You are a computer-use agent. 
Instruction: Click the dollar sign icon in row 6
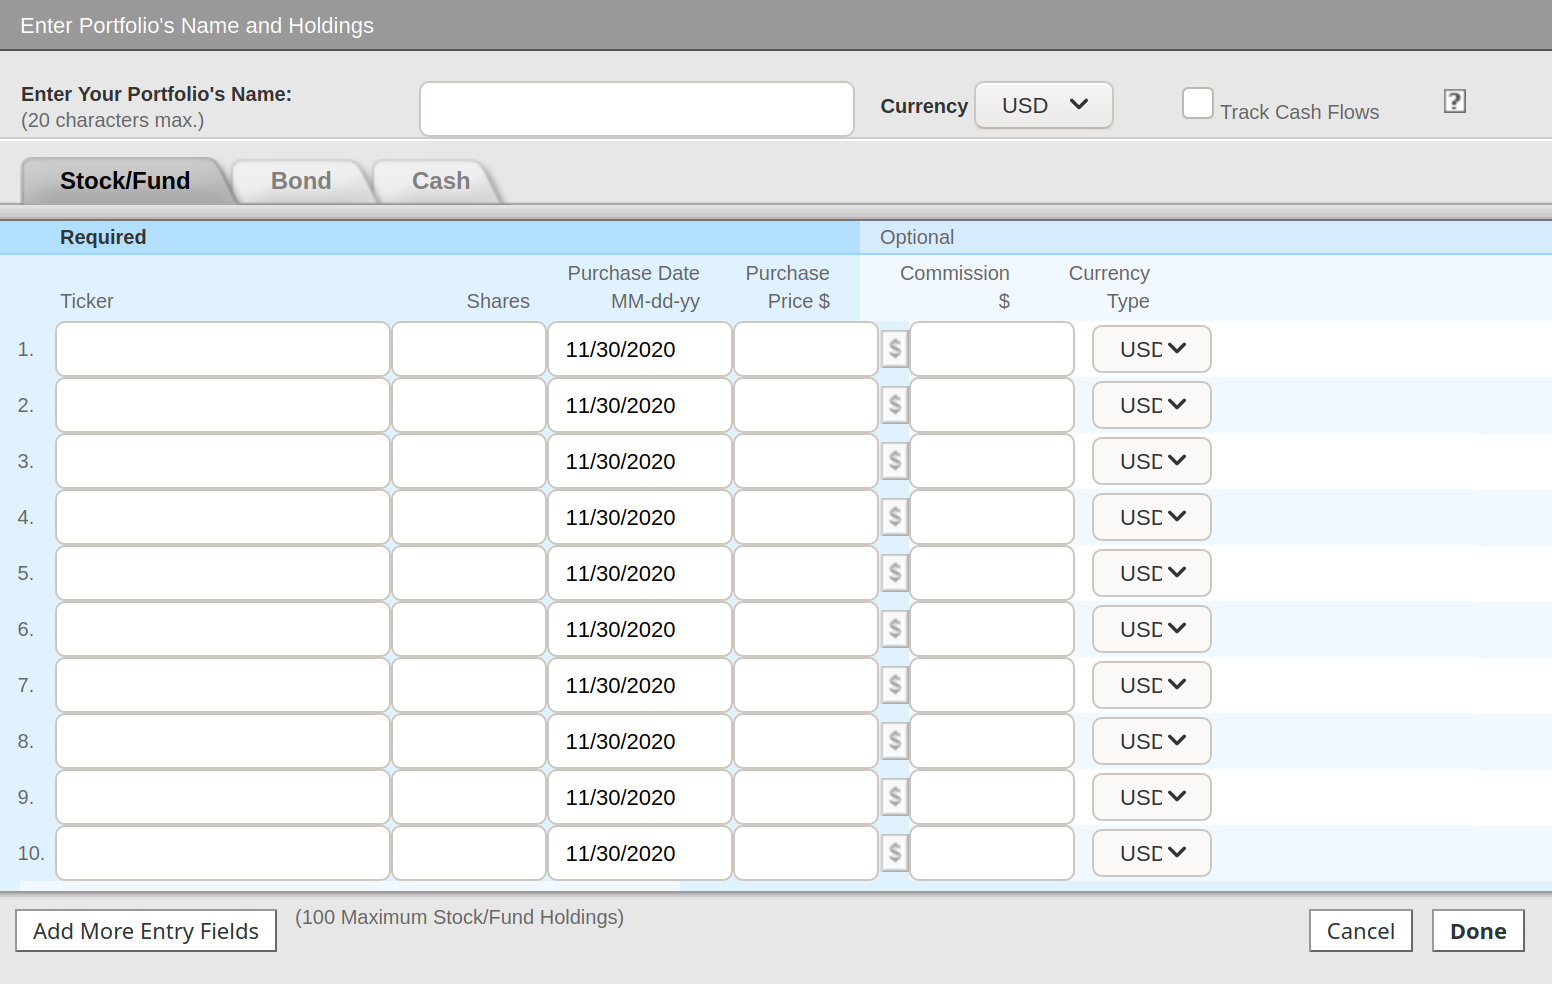(895, 629)
